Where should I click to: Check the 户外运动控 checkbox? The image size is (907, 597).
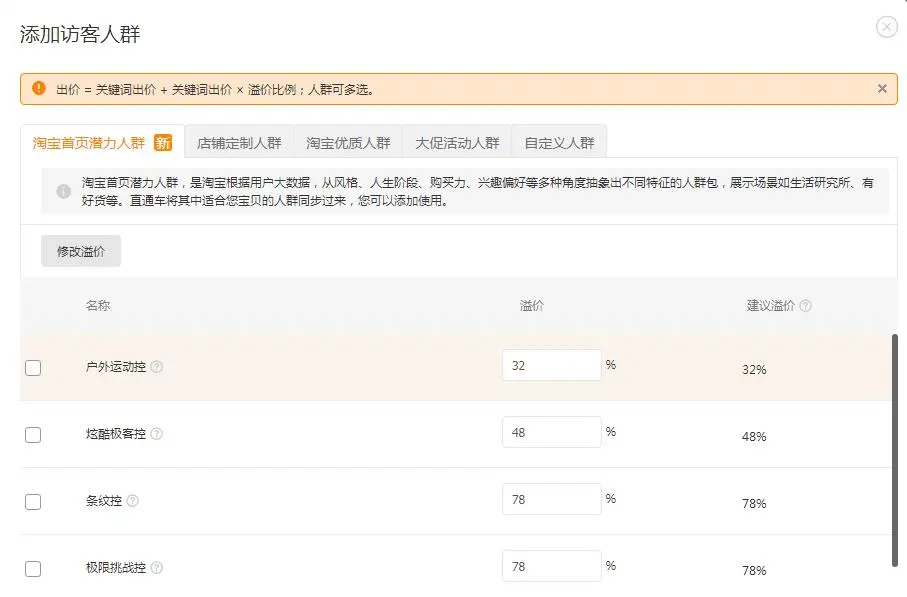(x=33, y=368)
